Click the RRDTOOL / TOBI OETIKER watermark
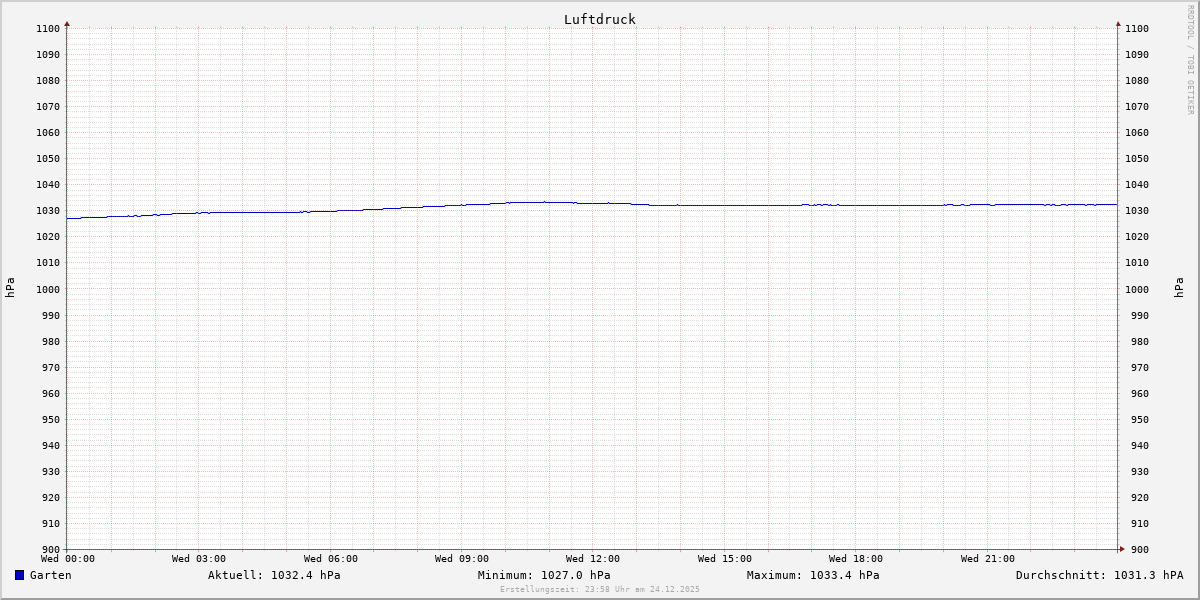Image resolution: width=1200 pixels, height=600 pixels. tap(1190, 59)
